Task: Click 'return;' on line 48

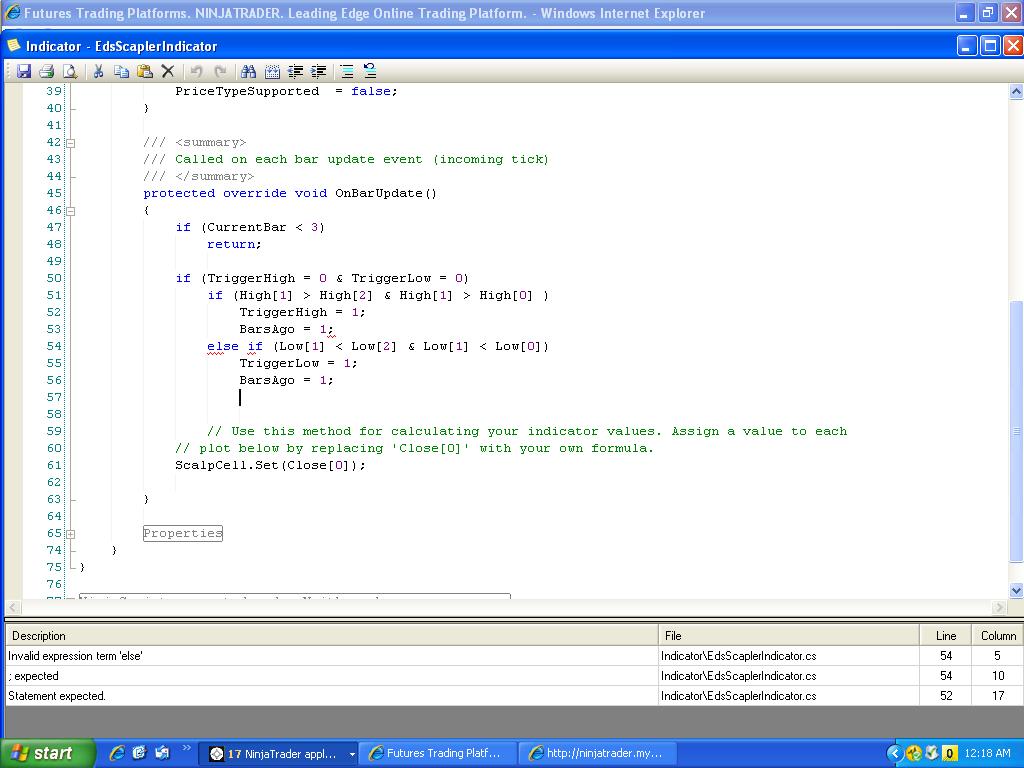Action: coord(234,244)
